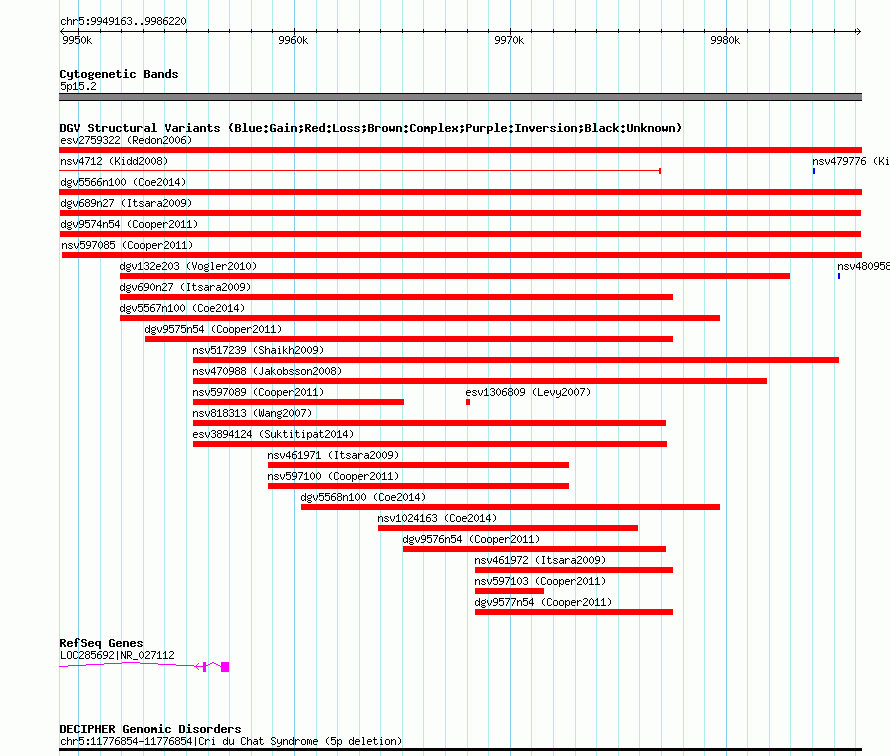Open the dgv5566n100 (Coe2014) variant
Viewport: 890px width, 756px height.
(460, 192)
